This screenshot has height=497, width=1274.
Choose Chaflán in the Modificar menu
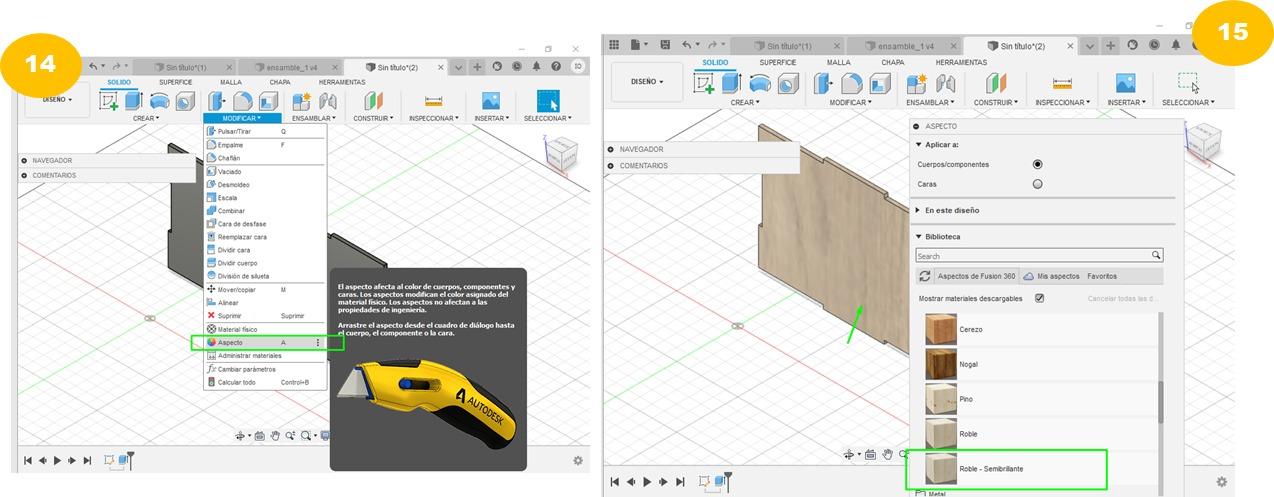[265, 158]
